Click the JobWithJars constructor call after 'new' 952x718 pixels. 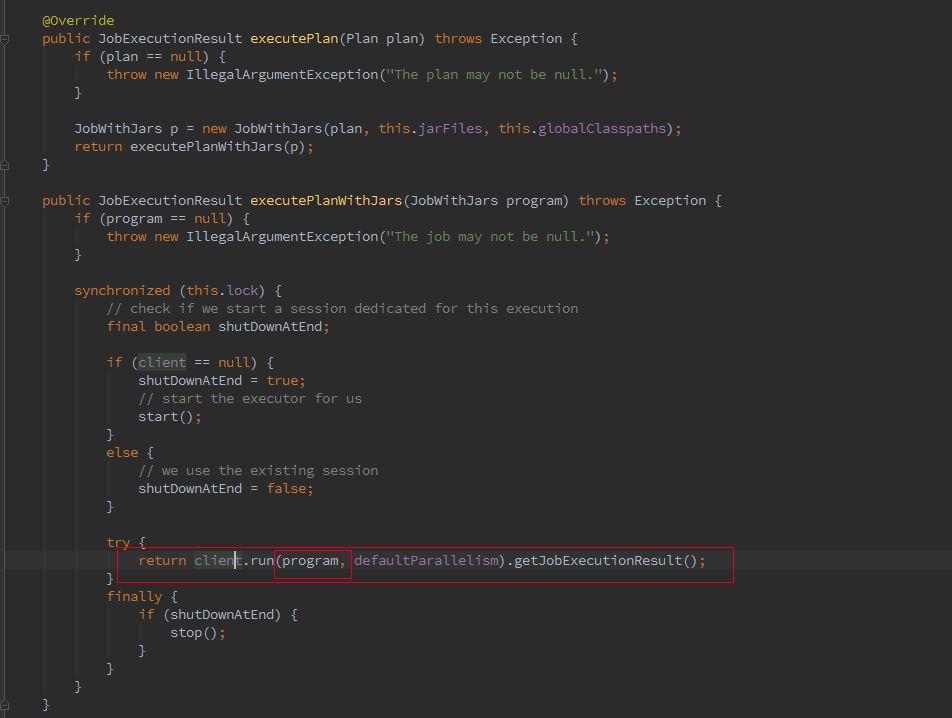click(x=278, y=129)
